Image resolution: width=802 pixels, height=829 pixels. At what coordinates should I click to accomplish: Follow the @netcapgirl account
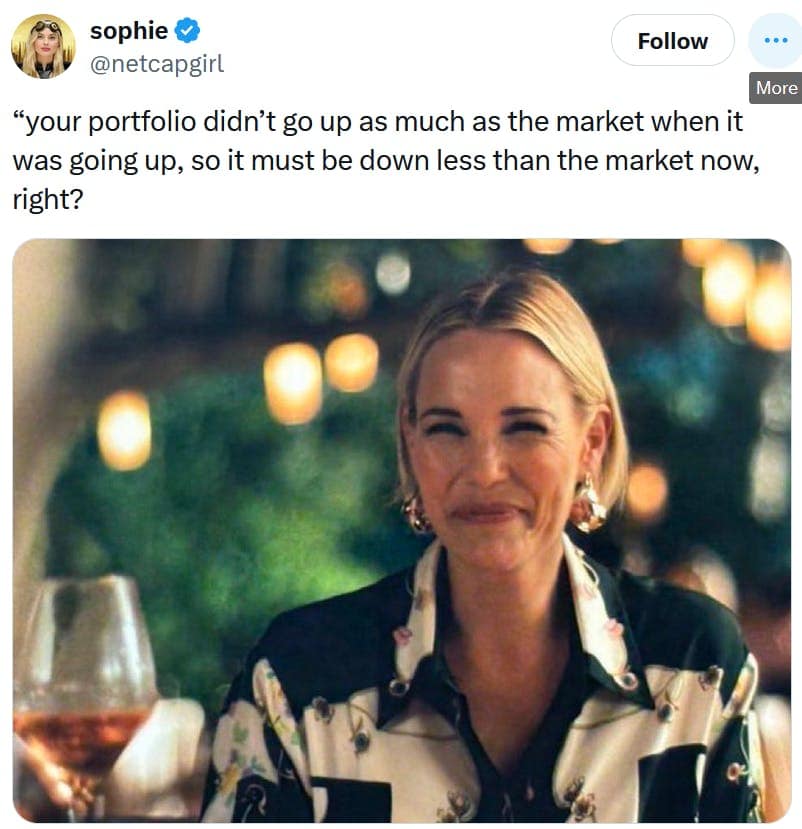[672, 41]
